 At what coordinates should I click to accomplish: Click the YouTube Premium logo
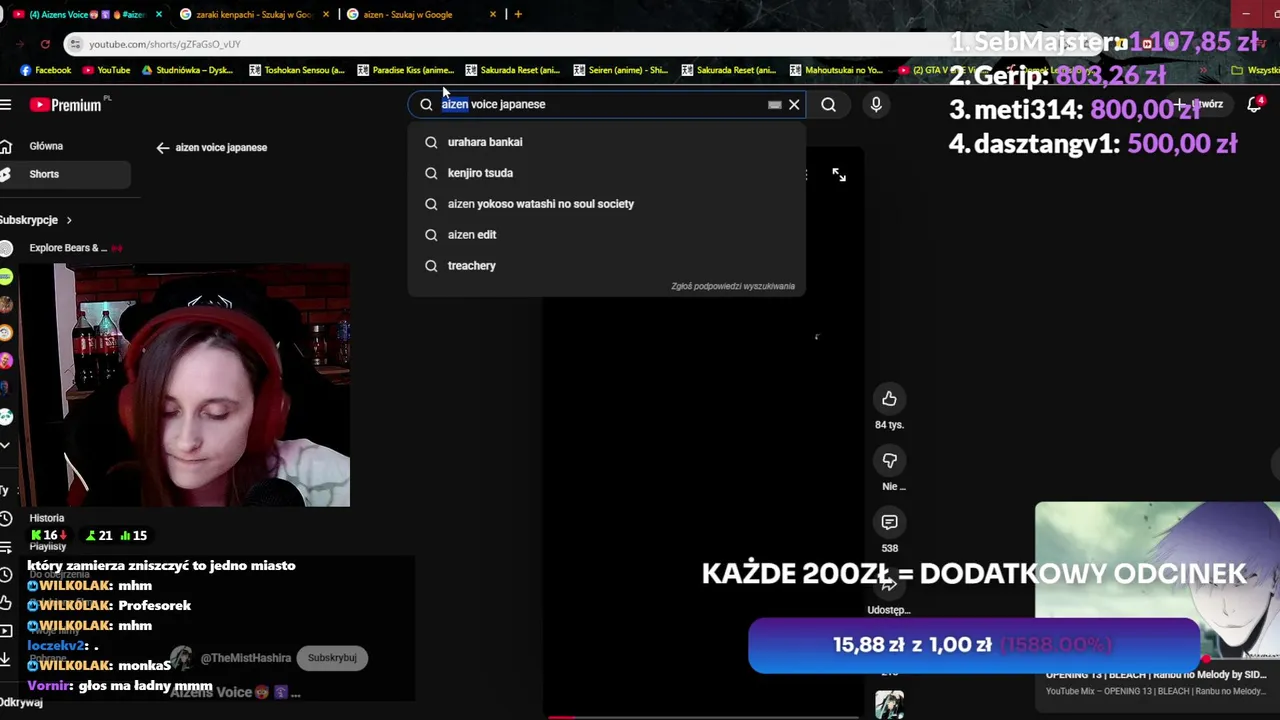coord(66,105)
